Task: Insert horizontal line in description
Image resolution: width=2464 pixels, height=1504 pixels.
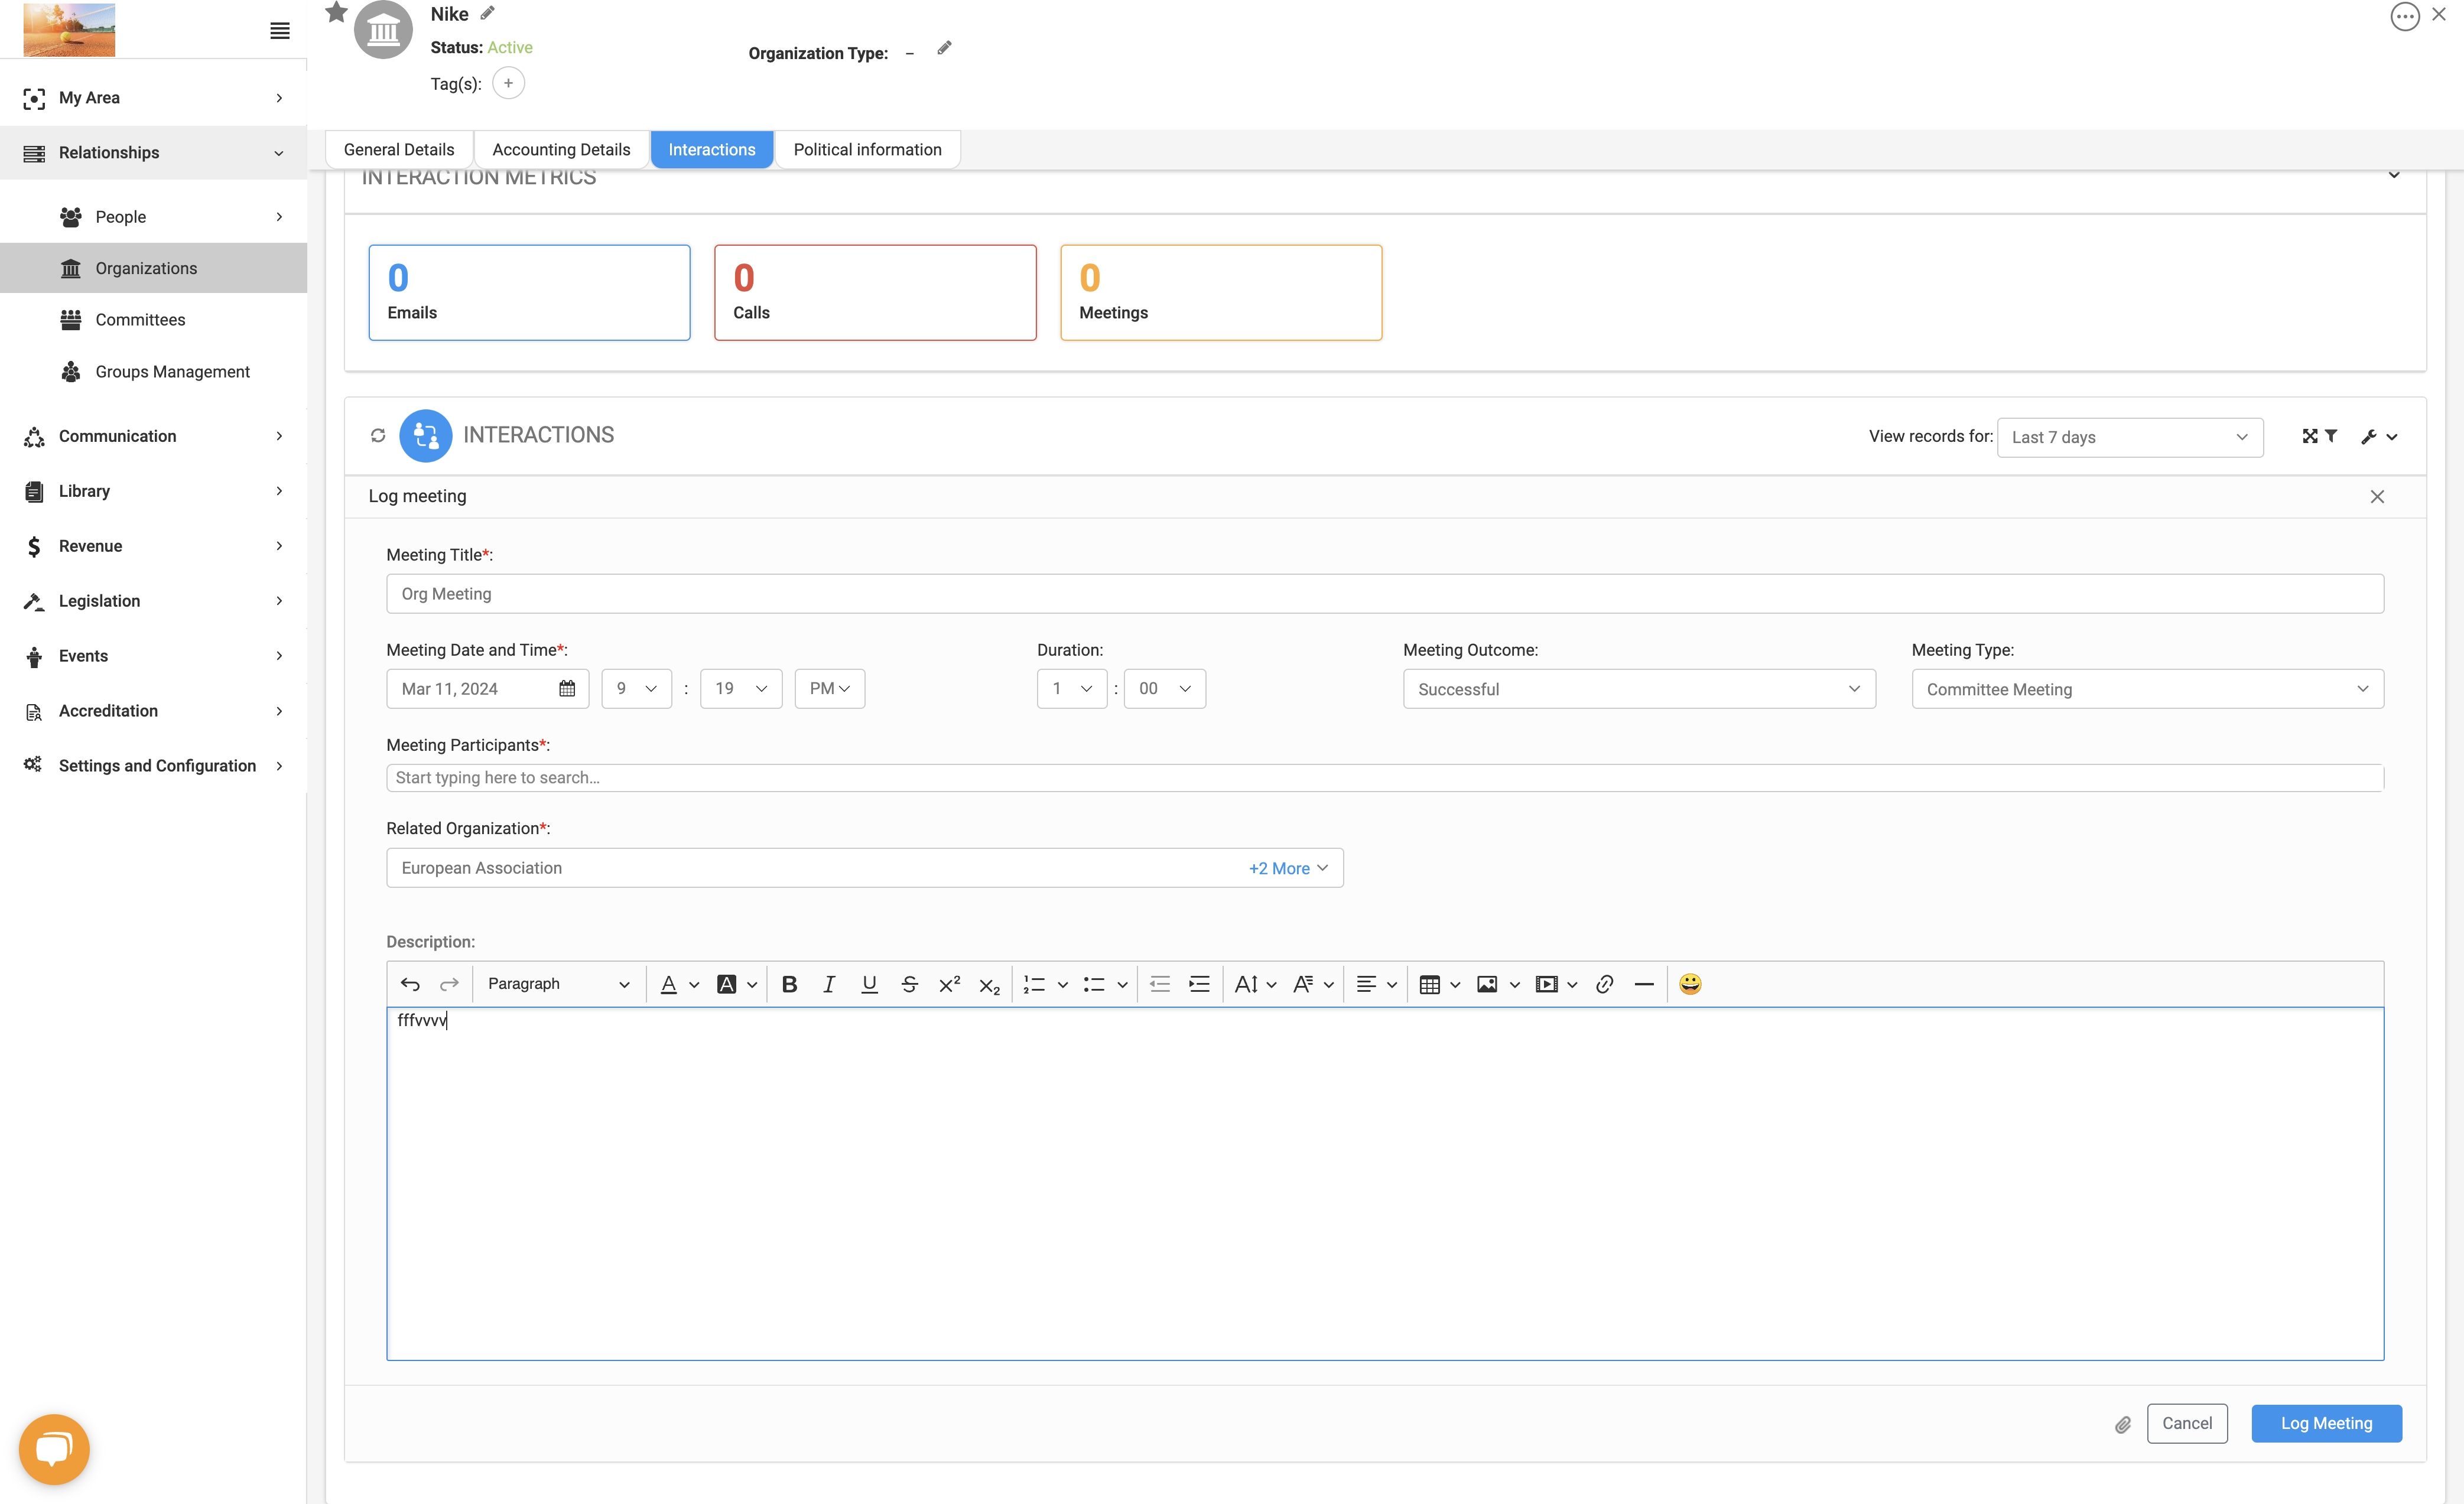Action: pyautogui.click(x=1644, y=984)
